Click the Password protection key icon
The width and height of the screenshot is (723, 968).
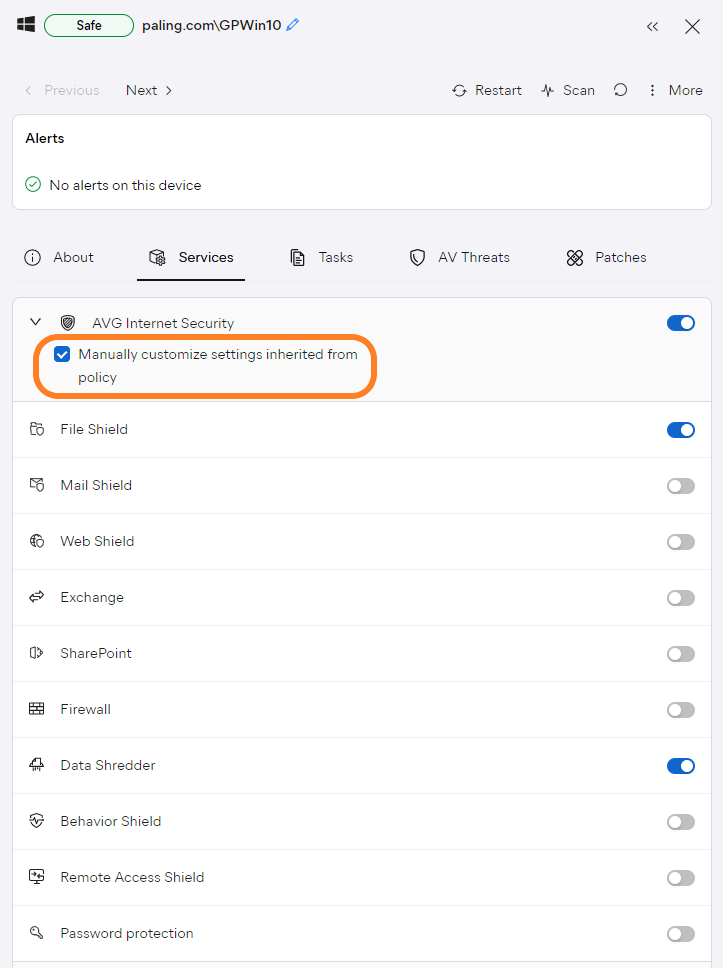pyautogui.click(x=36, y=932)
